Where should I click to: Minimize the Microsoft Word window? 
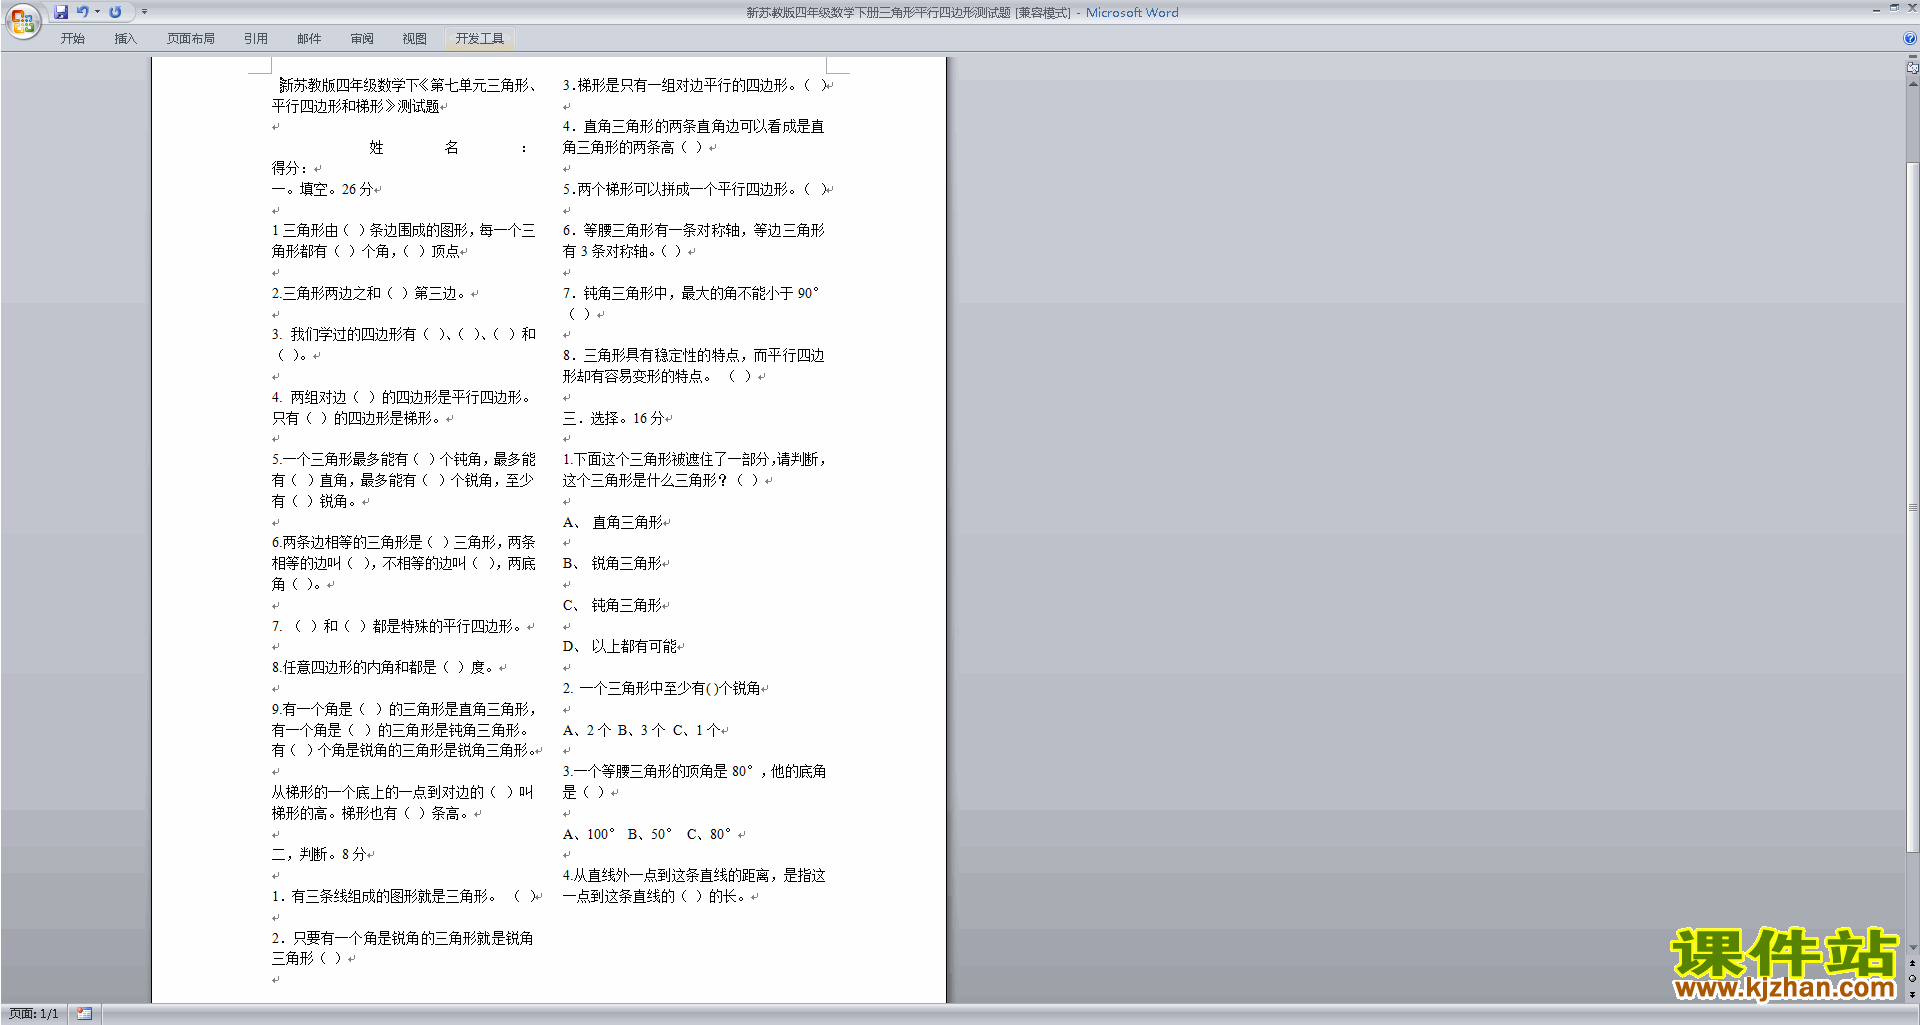click(x=1876, y=9)
